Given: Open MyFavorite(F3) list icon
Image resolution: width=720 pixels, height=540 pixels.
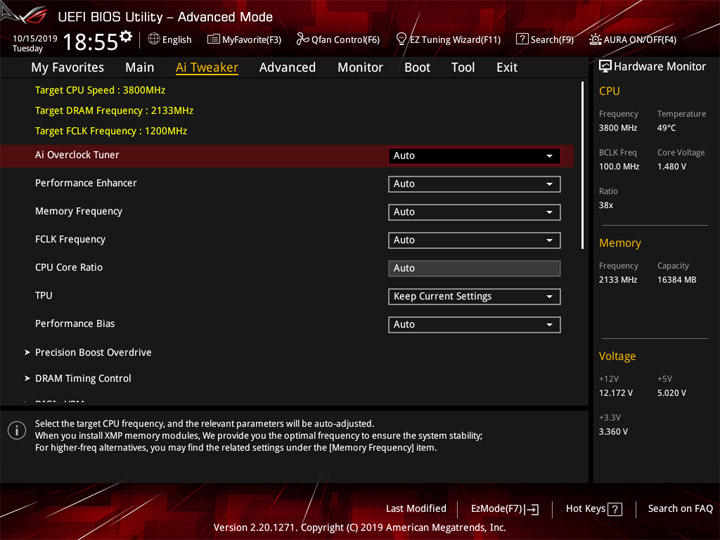Looking at the screenshot, I should pos(213,39).
